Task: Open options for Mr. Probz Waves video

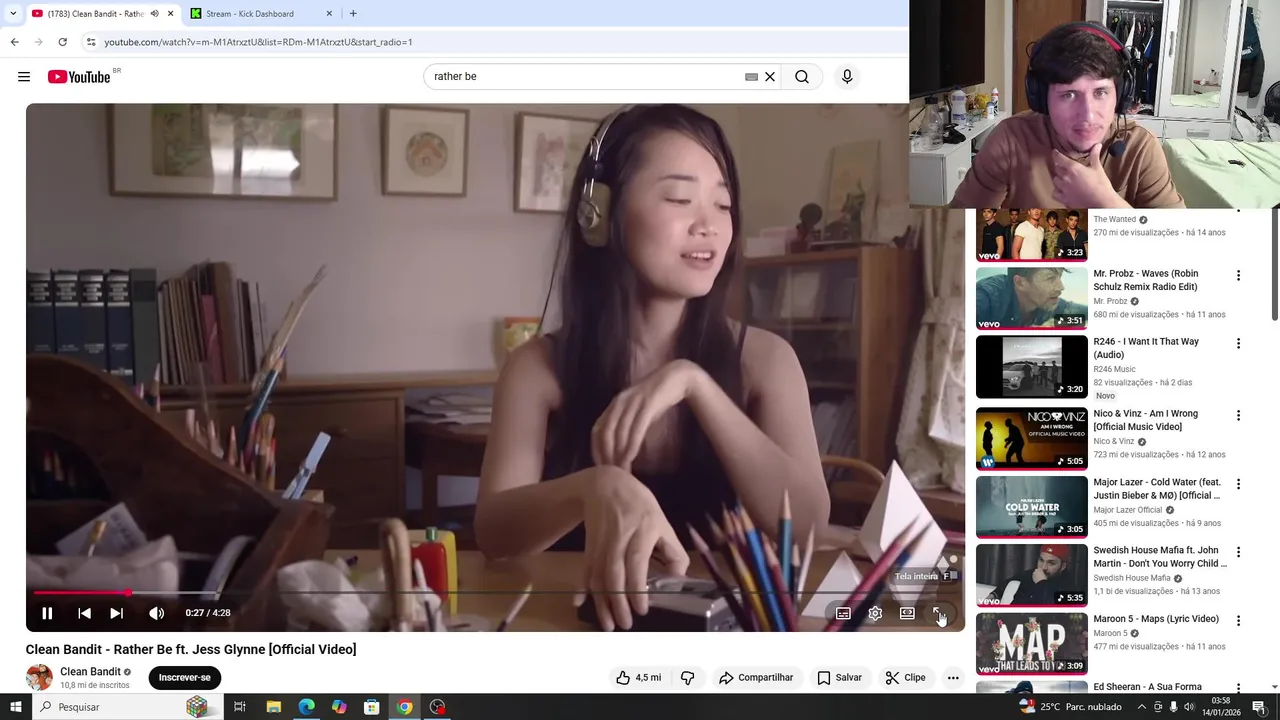Action: [1238, 275]
